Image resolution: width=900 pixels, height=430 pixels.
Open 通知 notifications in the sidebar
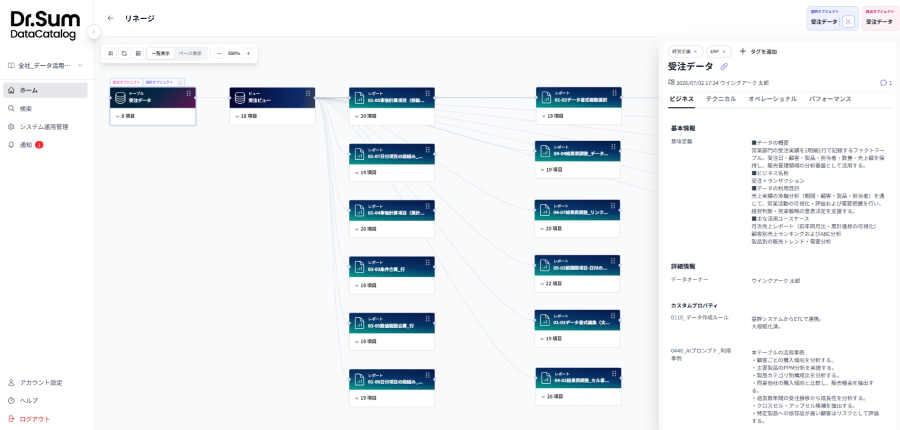[45, 145]
